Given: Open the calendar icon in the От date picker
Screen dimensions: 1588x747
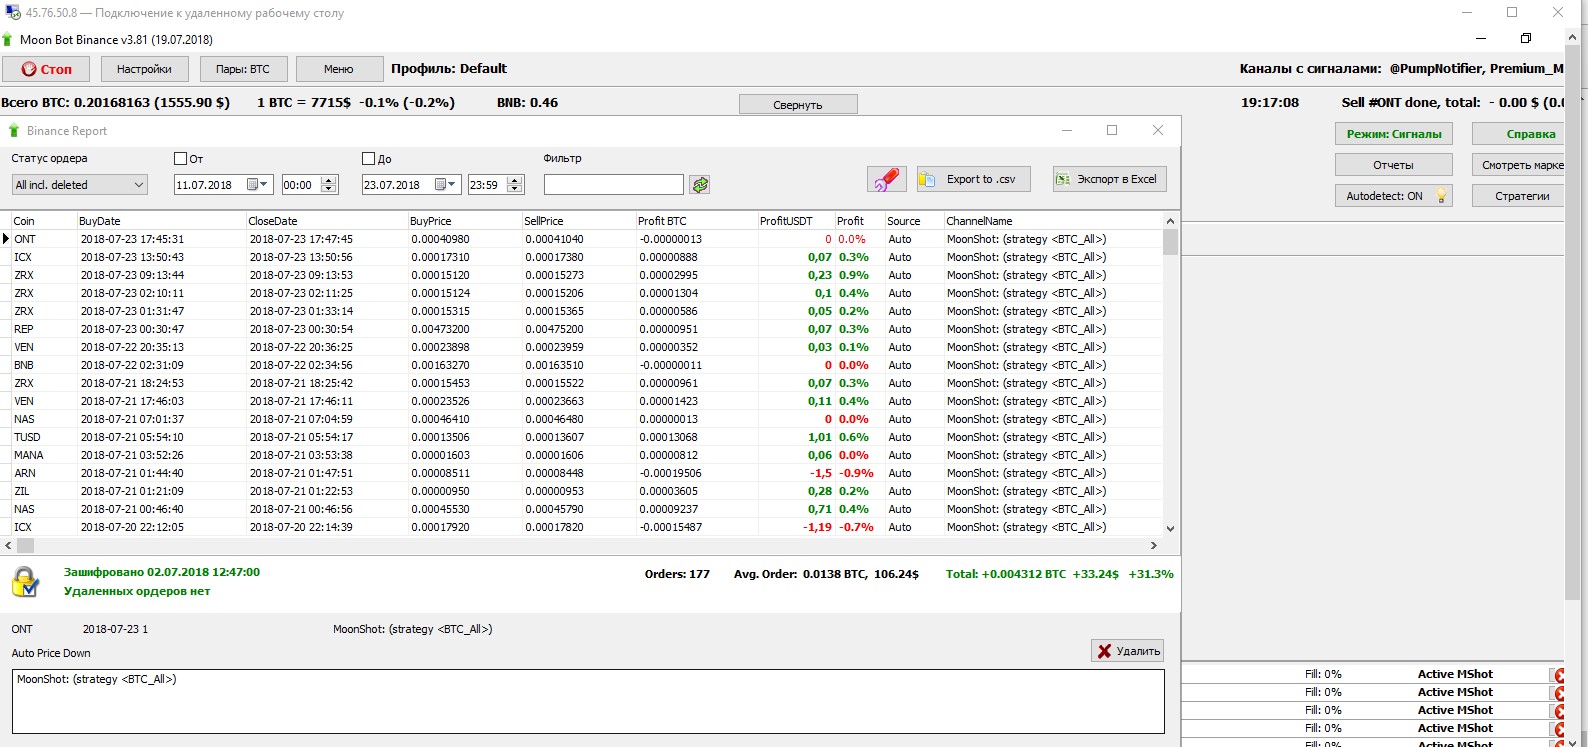Looking at the screenshot, I should [x=252, y=185].
